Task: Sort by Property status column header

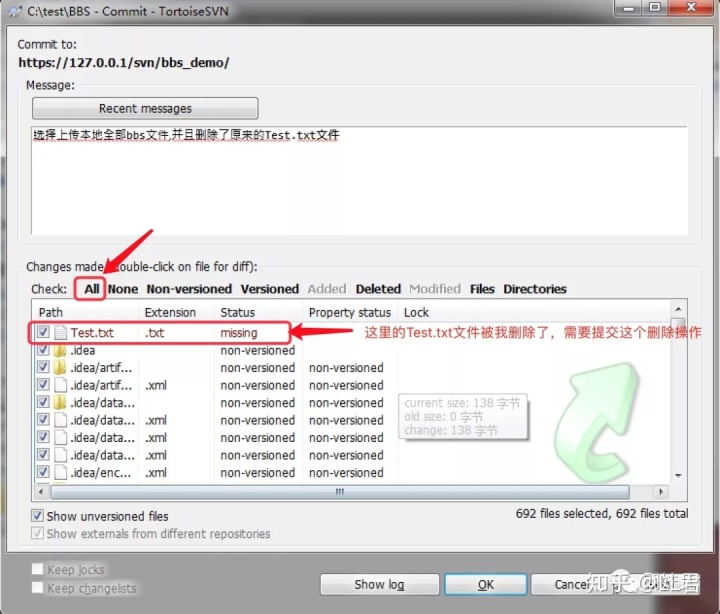Action: (350, 312)
